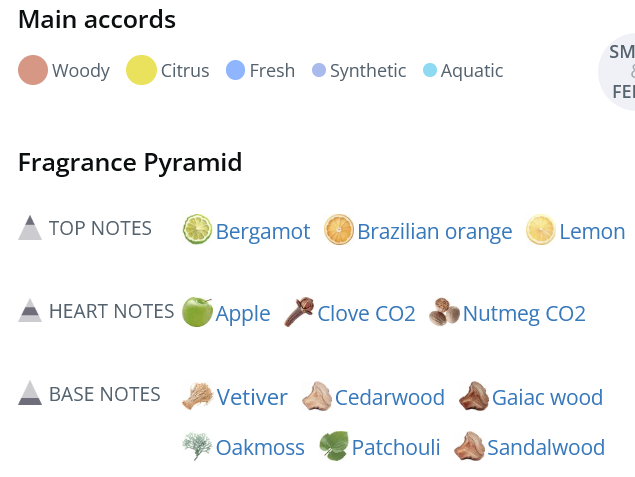Screen dimensions: 635x477
Task: Click the partially visible round badge
Action: point(618,72)
